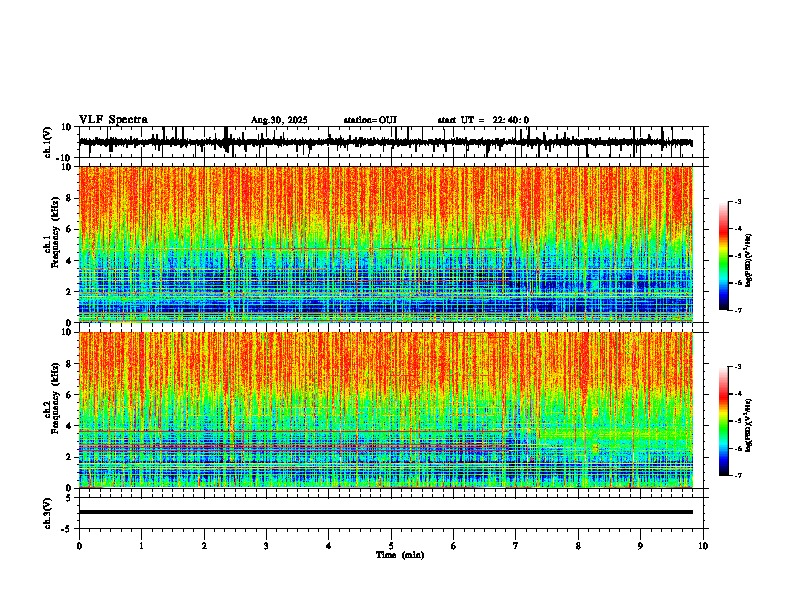Click the "6" kHz tick on ch.1 axis
The image size is (792, 612).
(x=70, y=229)
